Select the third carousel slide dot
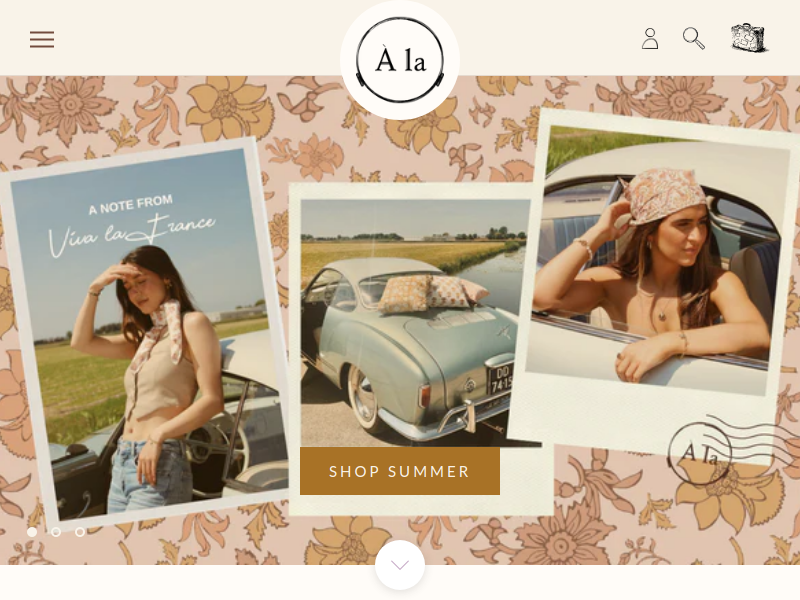 (x=80, y=532)
